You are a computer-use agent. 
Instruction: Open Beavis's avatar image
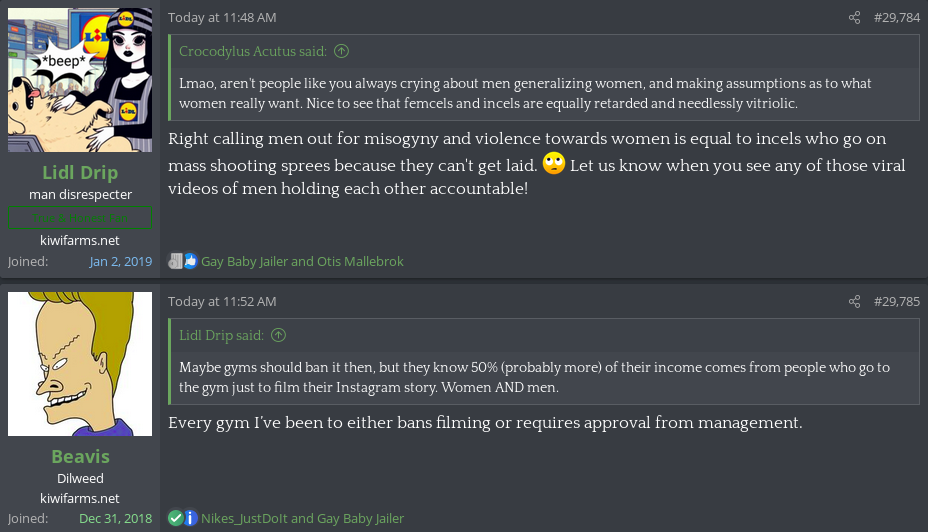pos(80,364)
